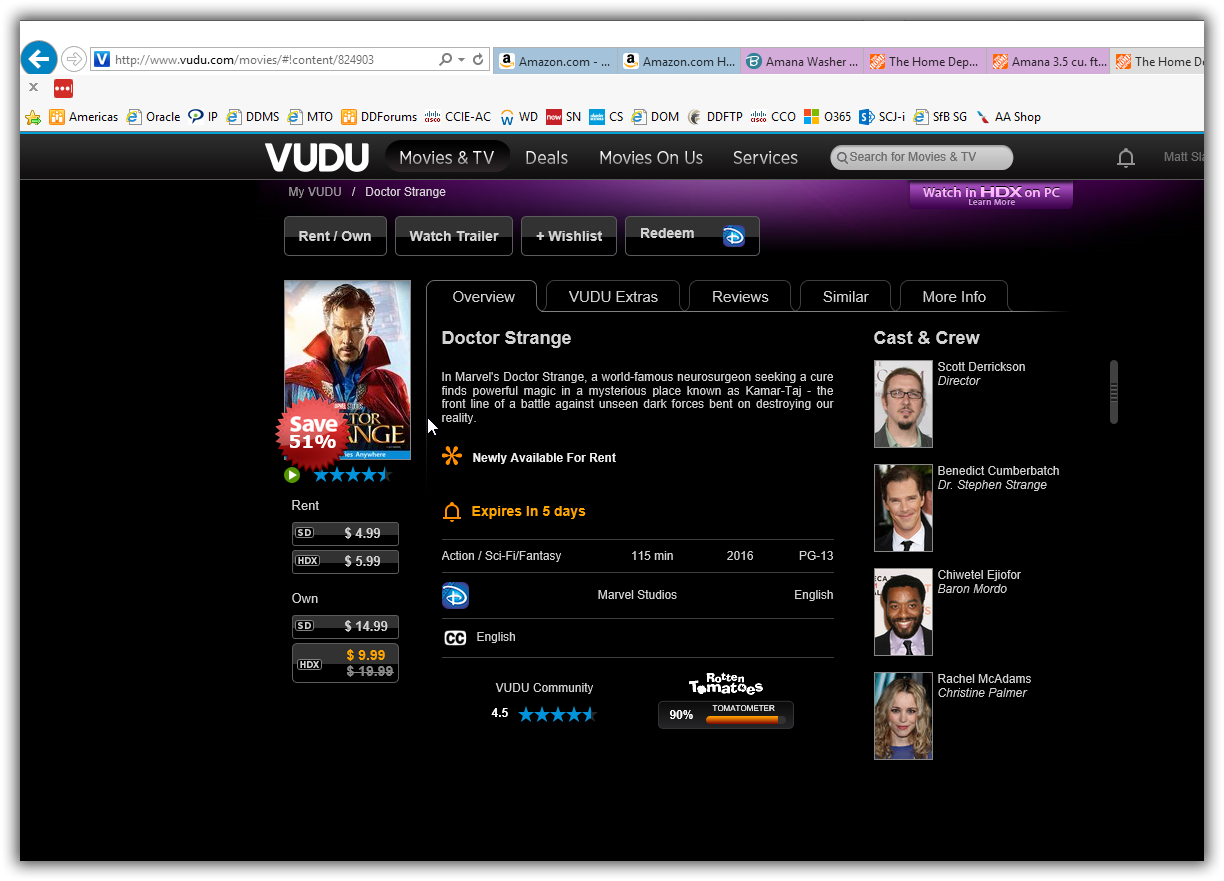Click the cast list scrollbar handle

click(x=1113, y=391)
